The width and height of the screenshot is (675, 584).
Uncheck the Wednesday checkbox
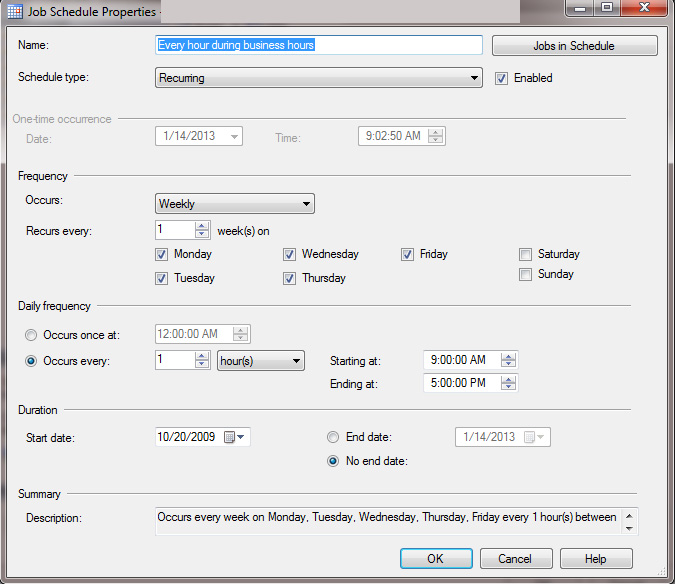point(289,254)
